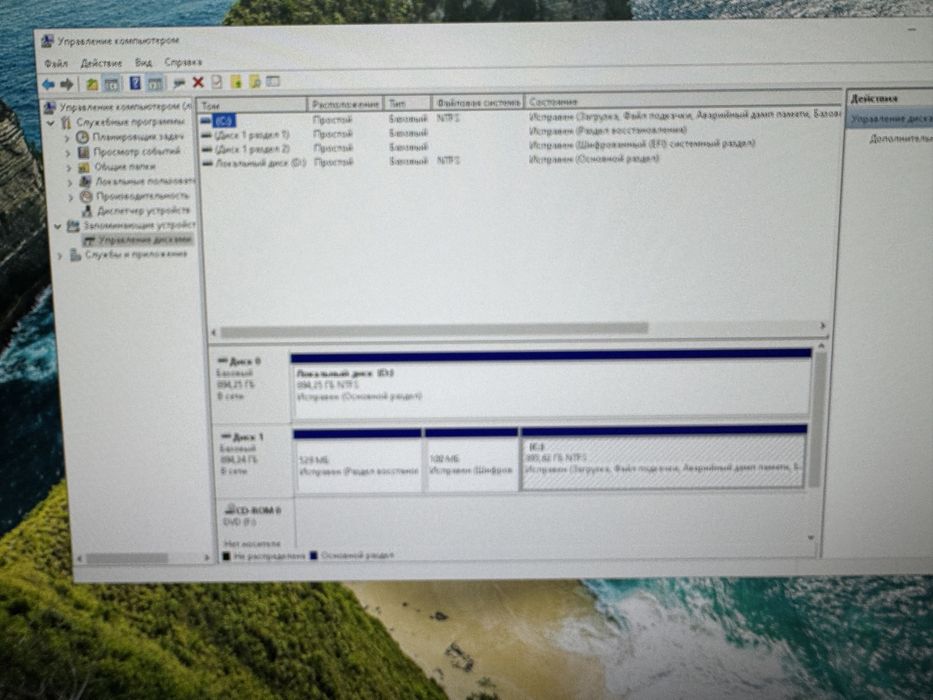Toggle the Show/Hide Console Tree icon
Screen dimensions: 933x700
111,84
